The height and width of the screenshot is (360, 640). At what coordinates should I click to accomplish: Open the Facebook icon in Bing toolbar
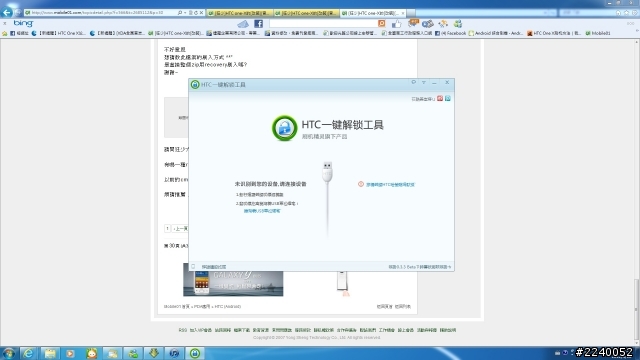258,24
